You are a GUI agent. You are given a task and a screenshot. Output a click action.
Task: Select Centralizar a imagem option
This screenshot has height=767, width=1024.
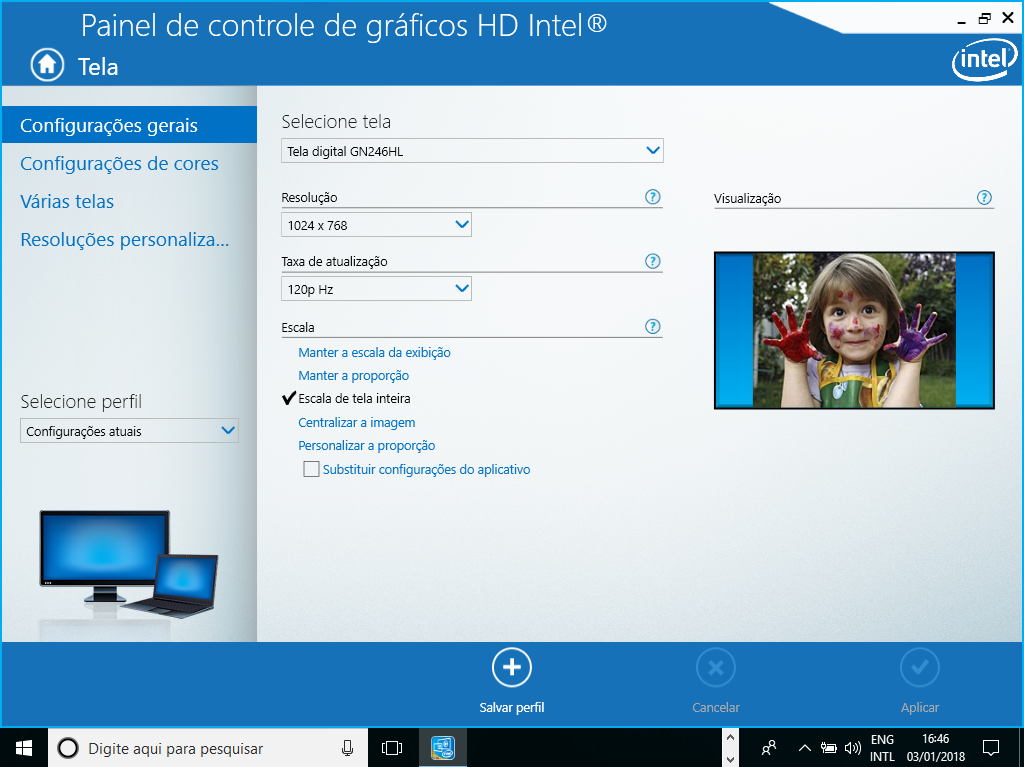[x=357, y=423]
